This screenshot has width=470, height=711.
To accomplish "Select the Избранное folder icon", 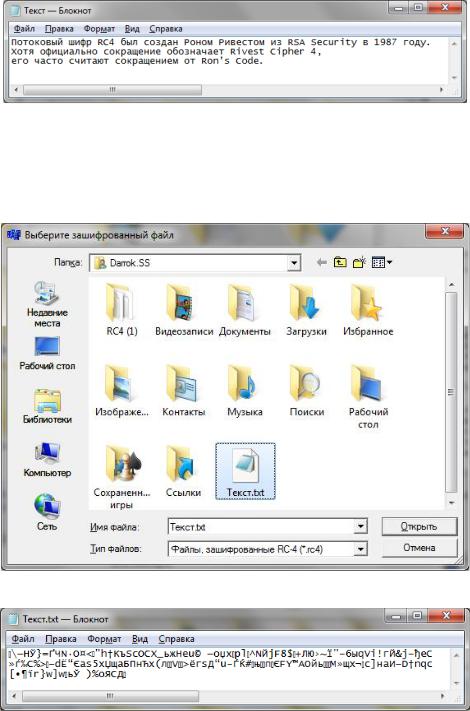I will [368, 311].
